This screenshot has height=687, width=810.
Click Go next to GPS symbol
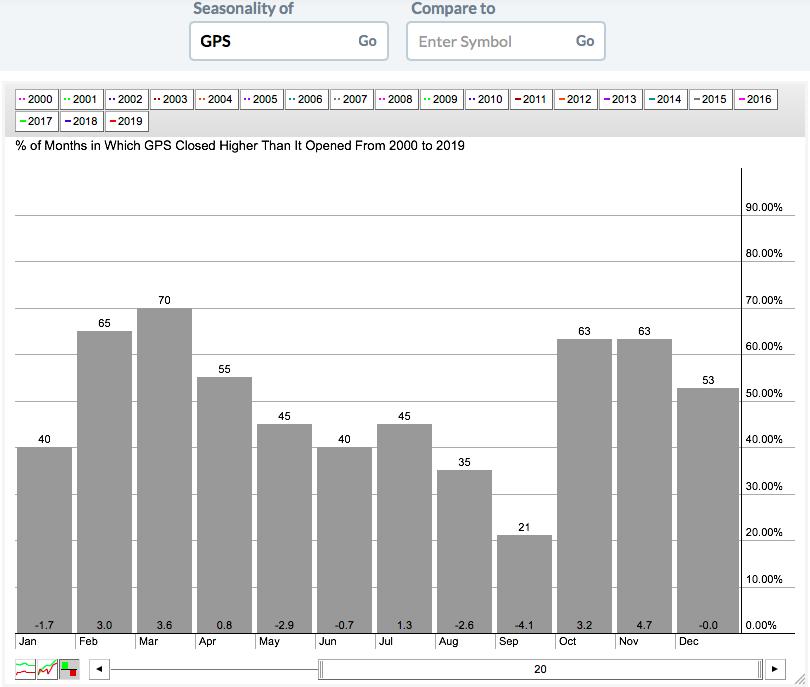click(367, 41)
